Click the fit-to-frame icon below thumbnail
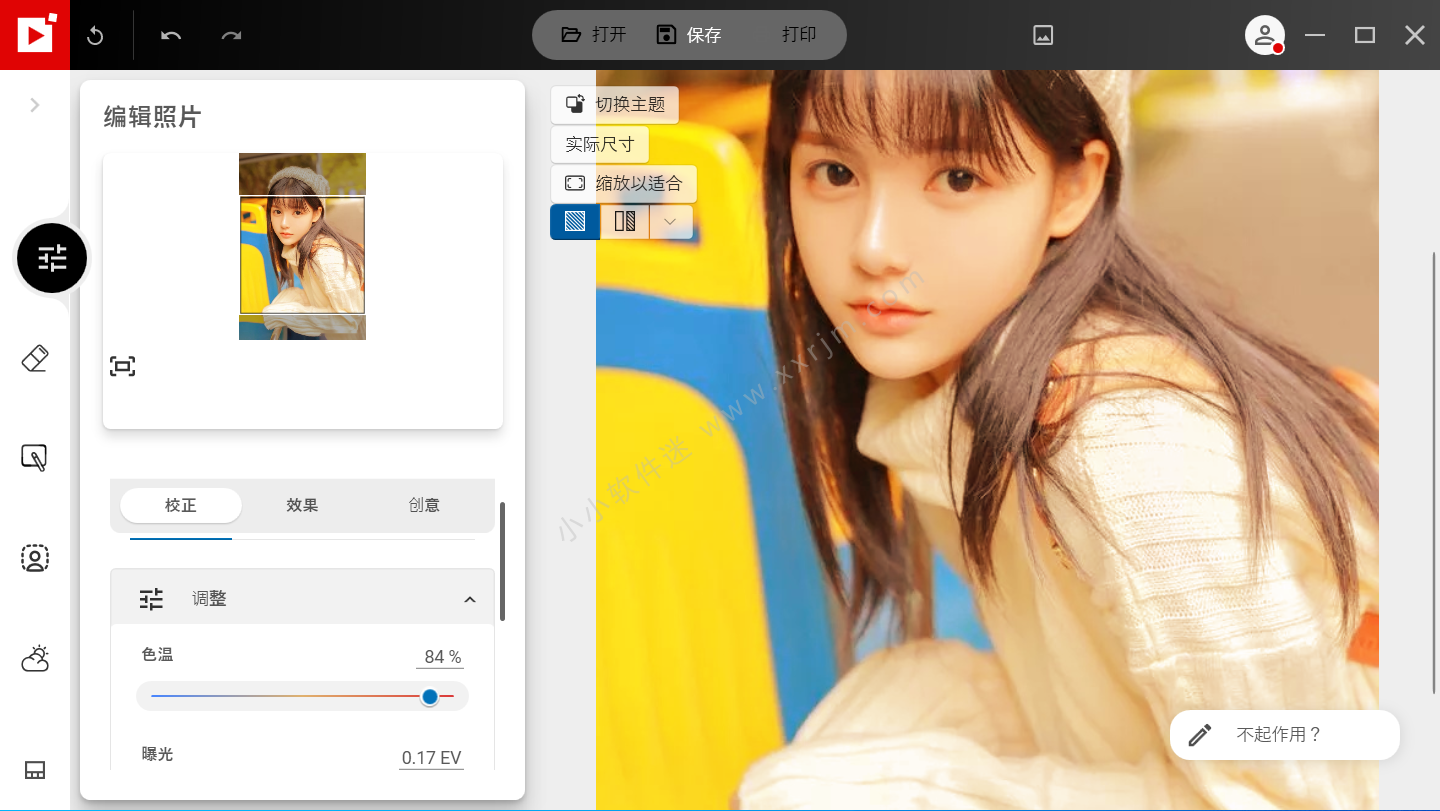The height and width of the screenshot is (811, 1440). 122,366
